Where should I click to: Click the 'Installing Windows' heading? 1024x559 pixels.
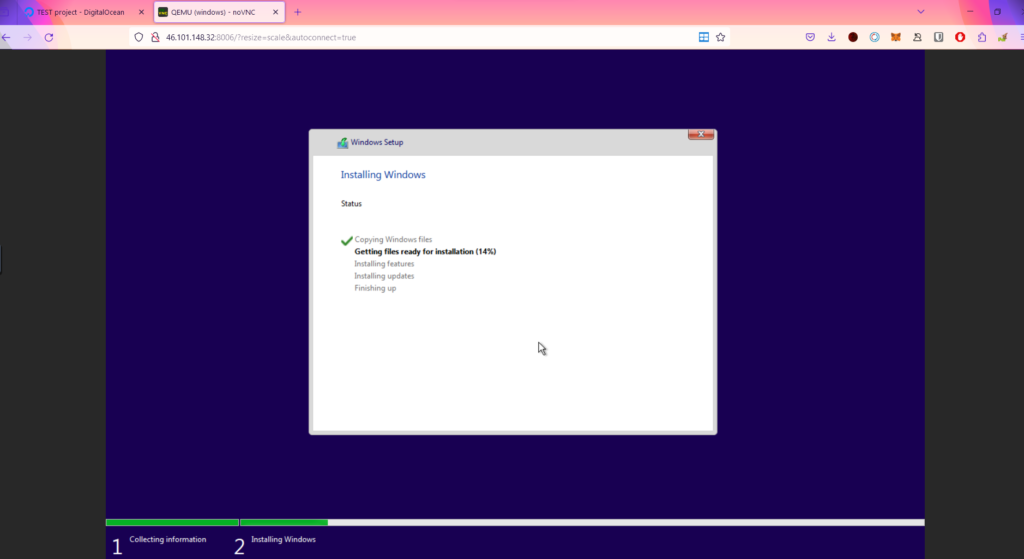click(x=383, y=174)
